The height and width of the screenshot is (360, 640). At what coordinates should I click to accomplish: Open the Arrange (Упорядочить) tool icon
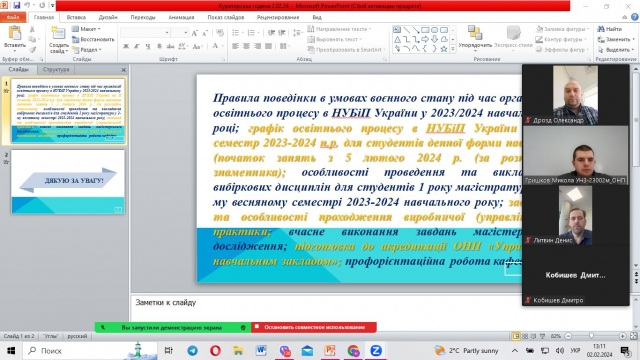(475, 33)
